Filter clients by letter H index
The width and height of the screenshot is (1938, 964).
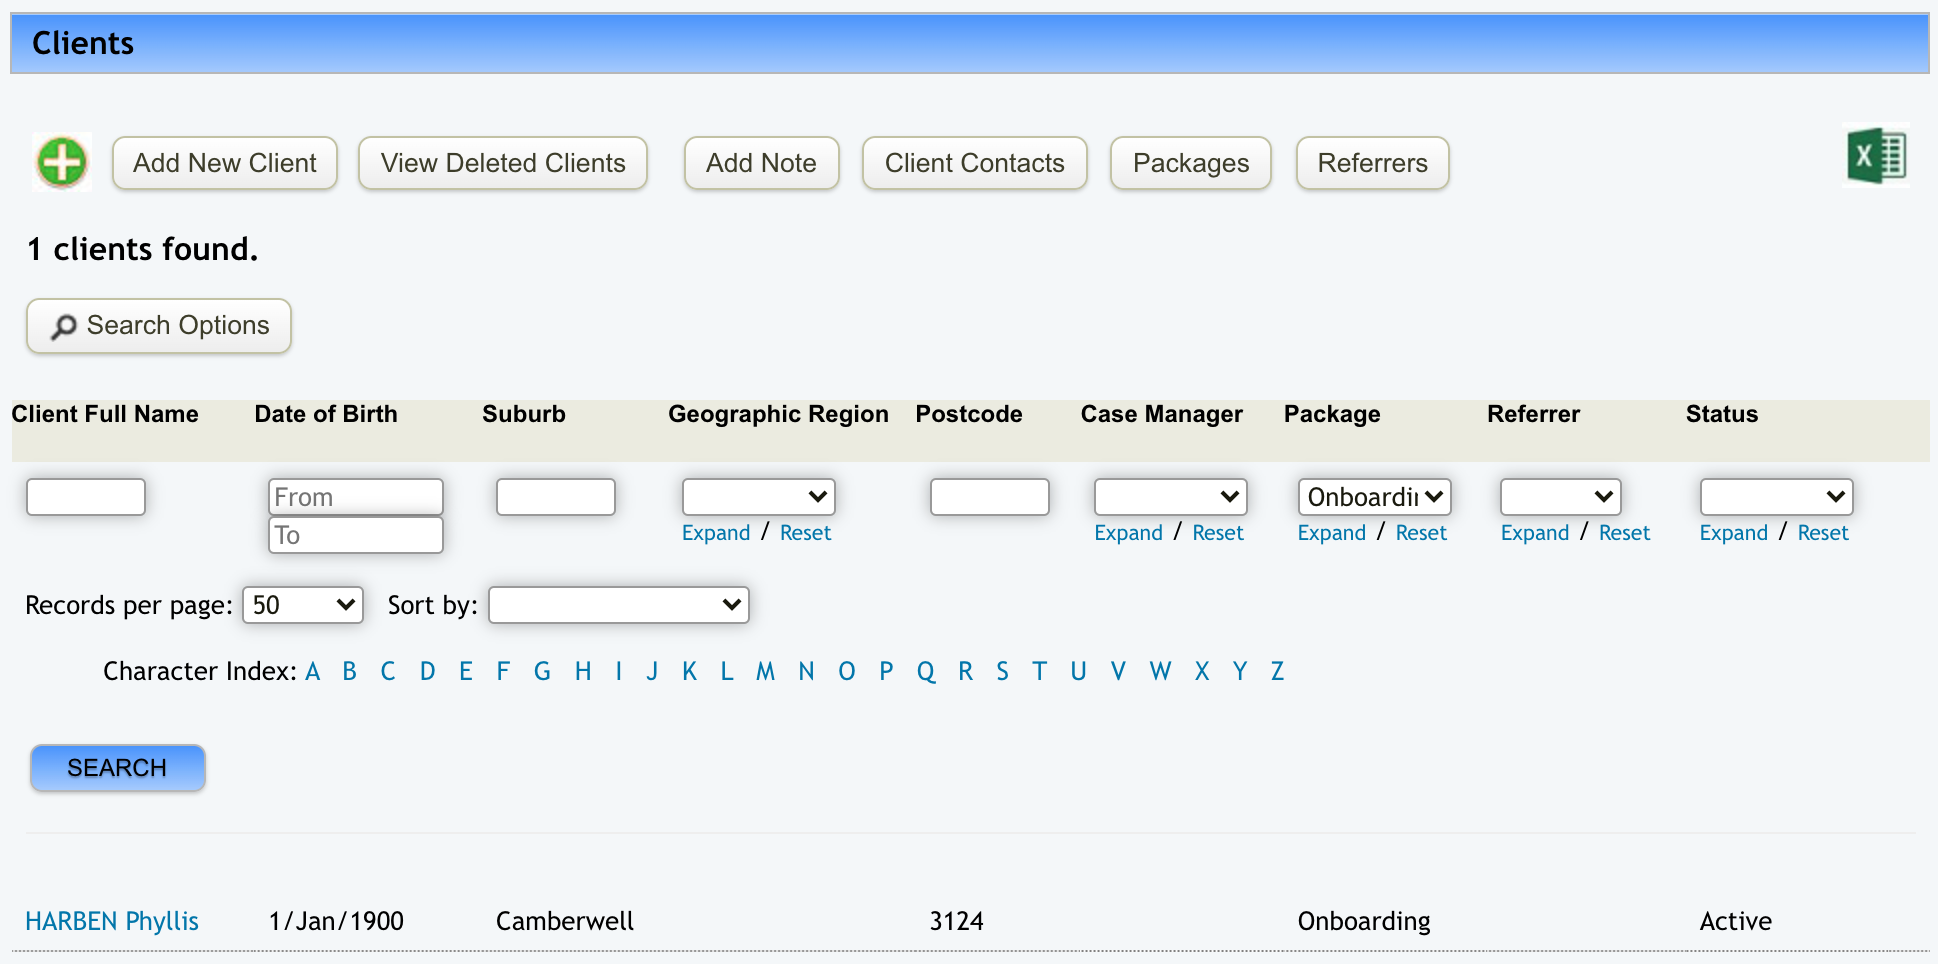[583, 671]
